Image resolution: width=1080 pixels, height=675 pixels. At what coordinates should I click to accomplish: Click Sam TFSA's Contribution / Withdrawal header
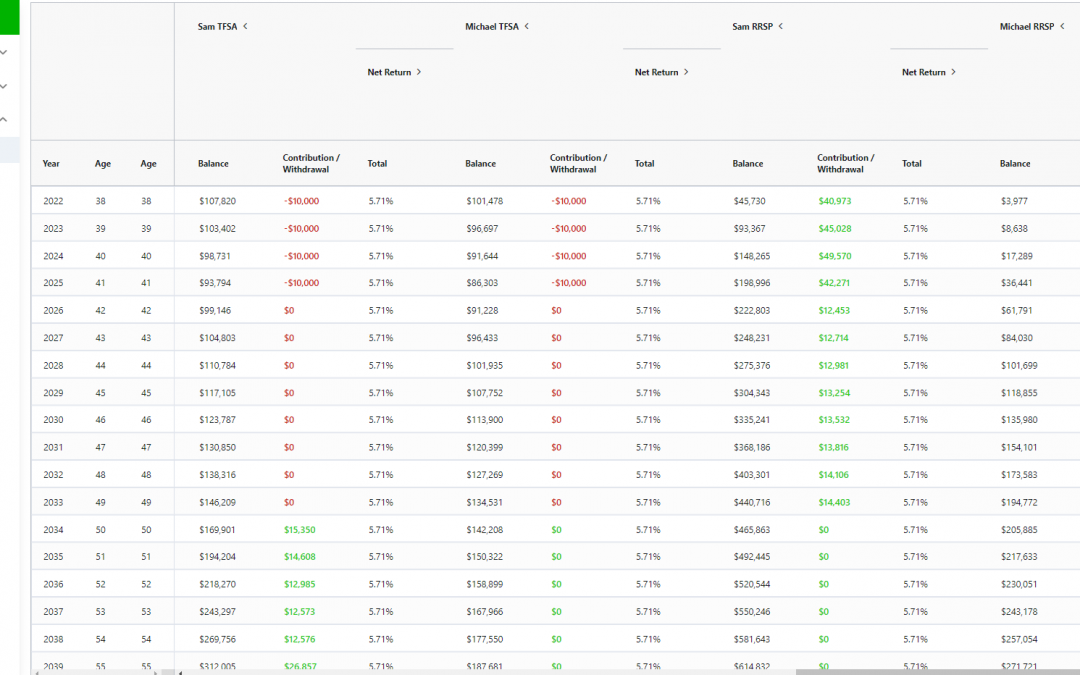[x=311, y=163]
